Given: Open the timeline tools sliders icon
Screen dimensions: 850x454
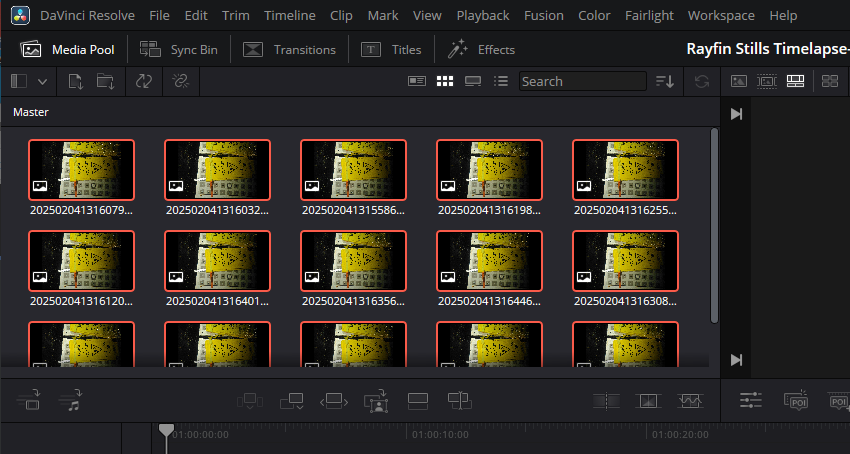Looking at the screenshot, I should pos(750,401).
